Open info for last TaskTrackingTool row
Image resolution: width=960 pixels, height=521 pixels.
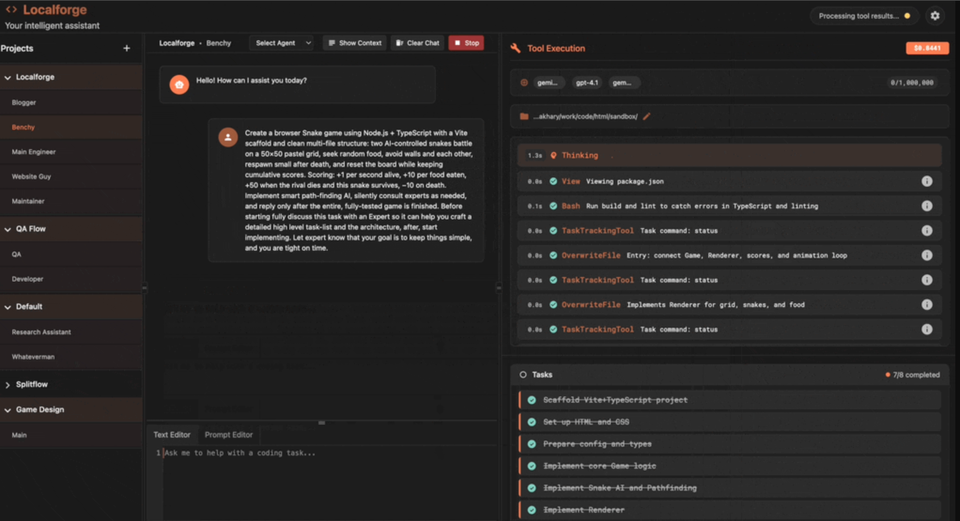(927, 329)
